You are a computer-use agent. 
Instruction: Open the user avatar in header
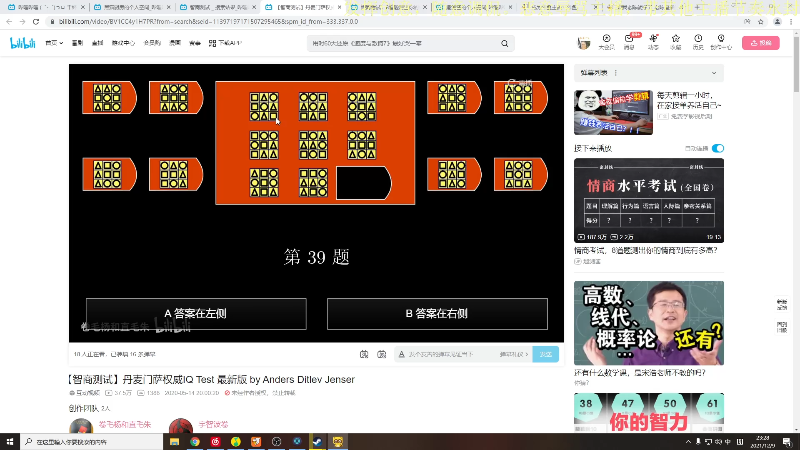click(x=584, y=43)
